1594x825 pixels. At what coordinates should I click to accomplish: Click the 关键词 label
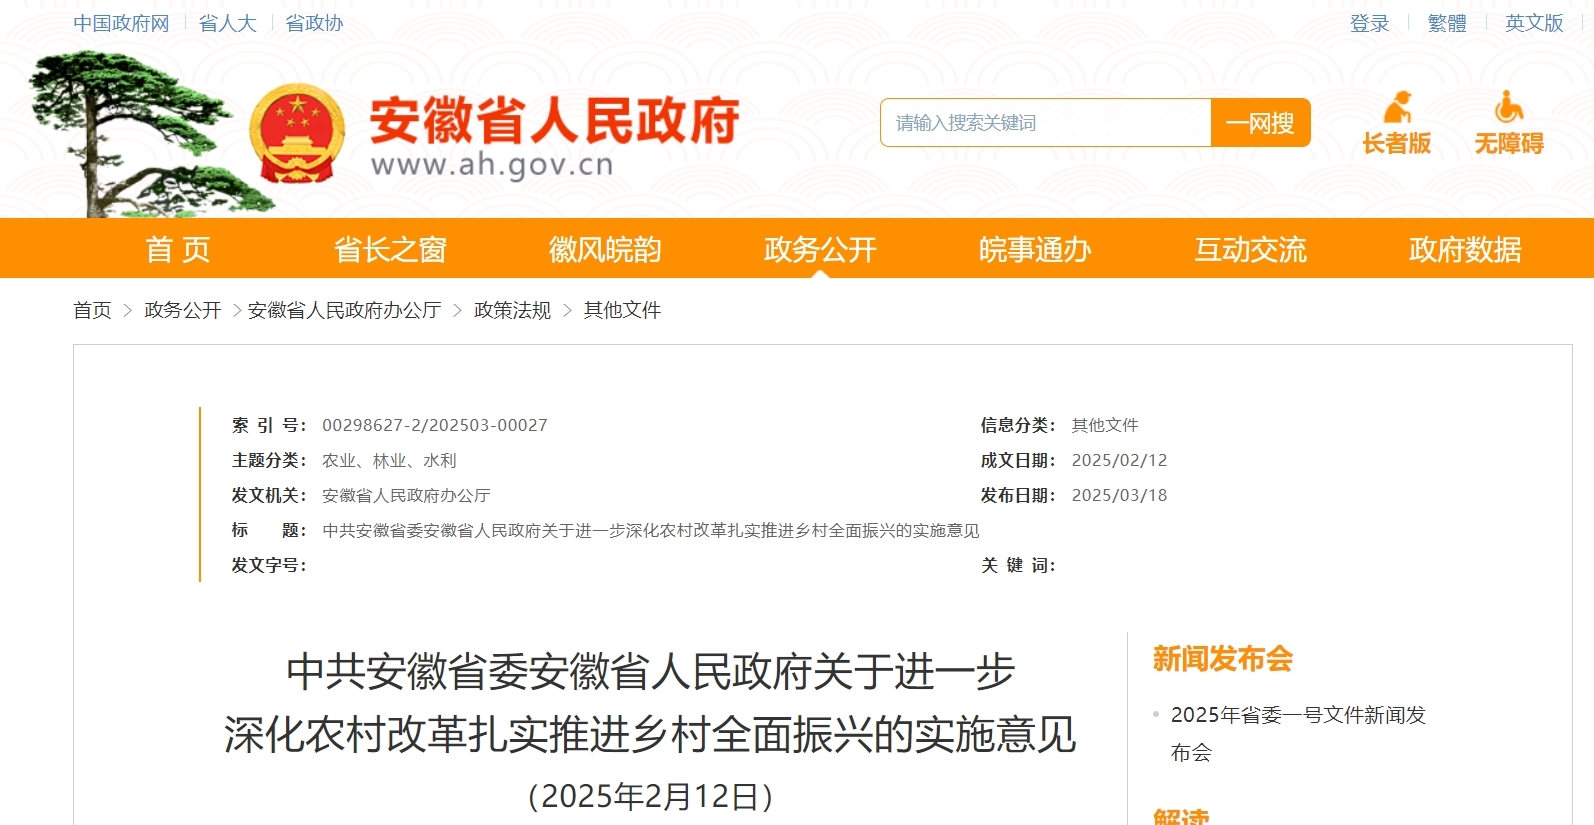(x=1018, y=565)
